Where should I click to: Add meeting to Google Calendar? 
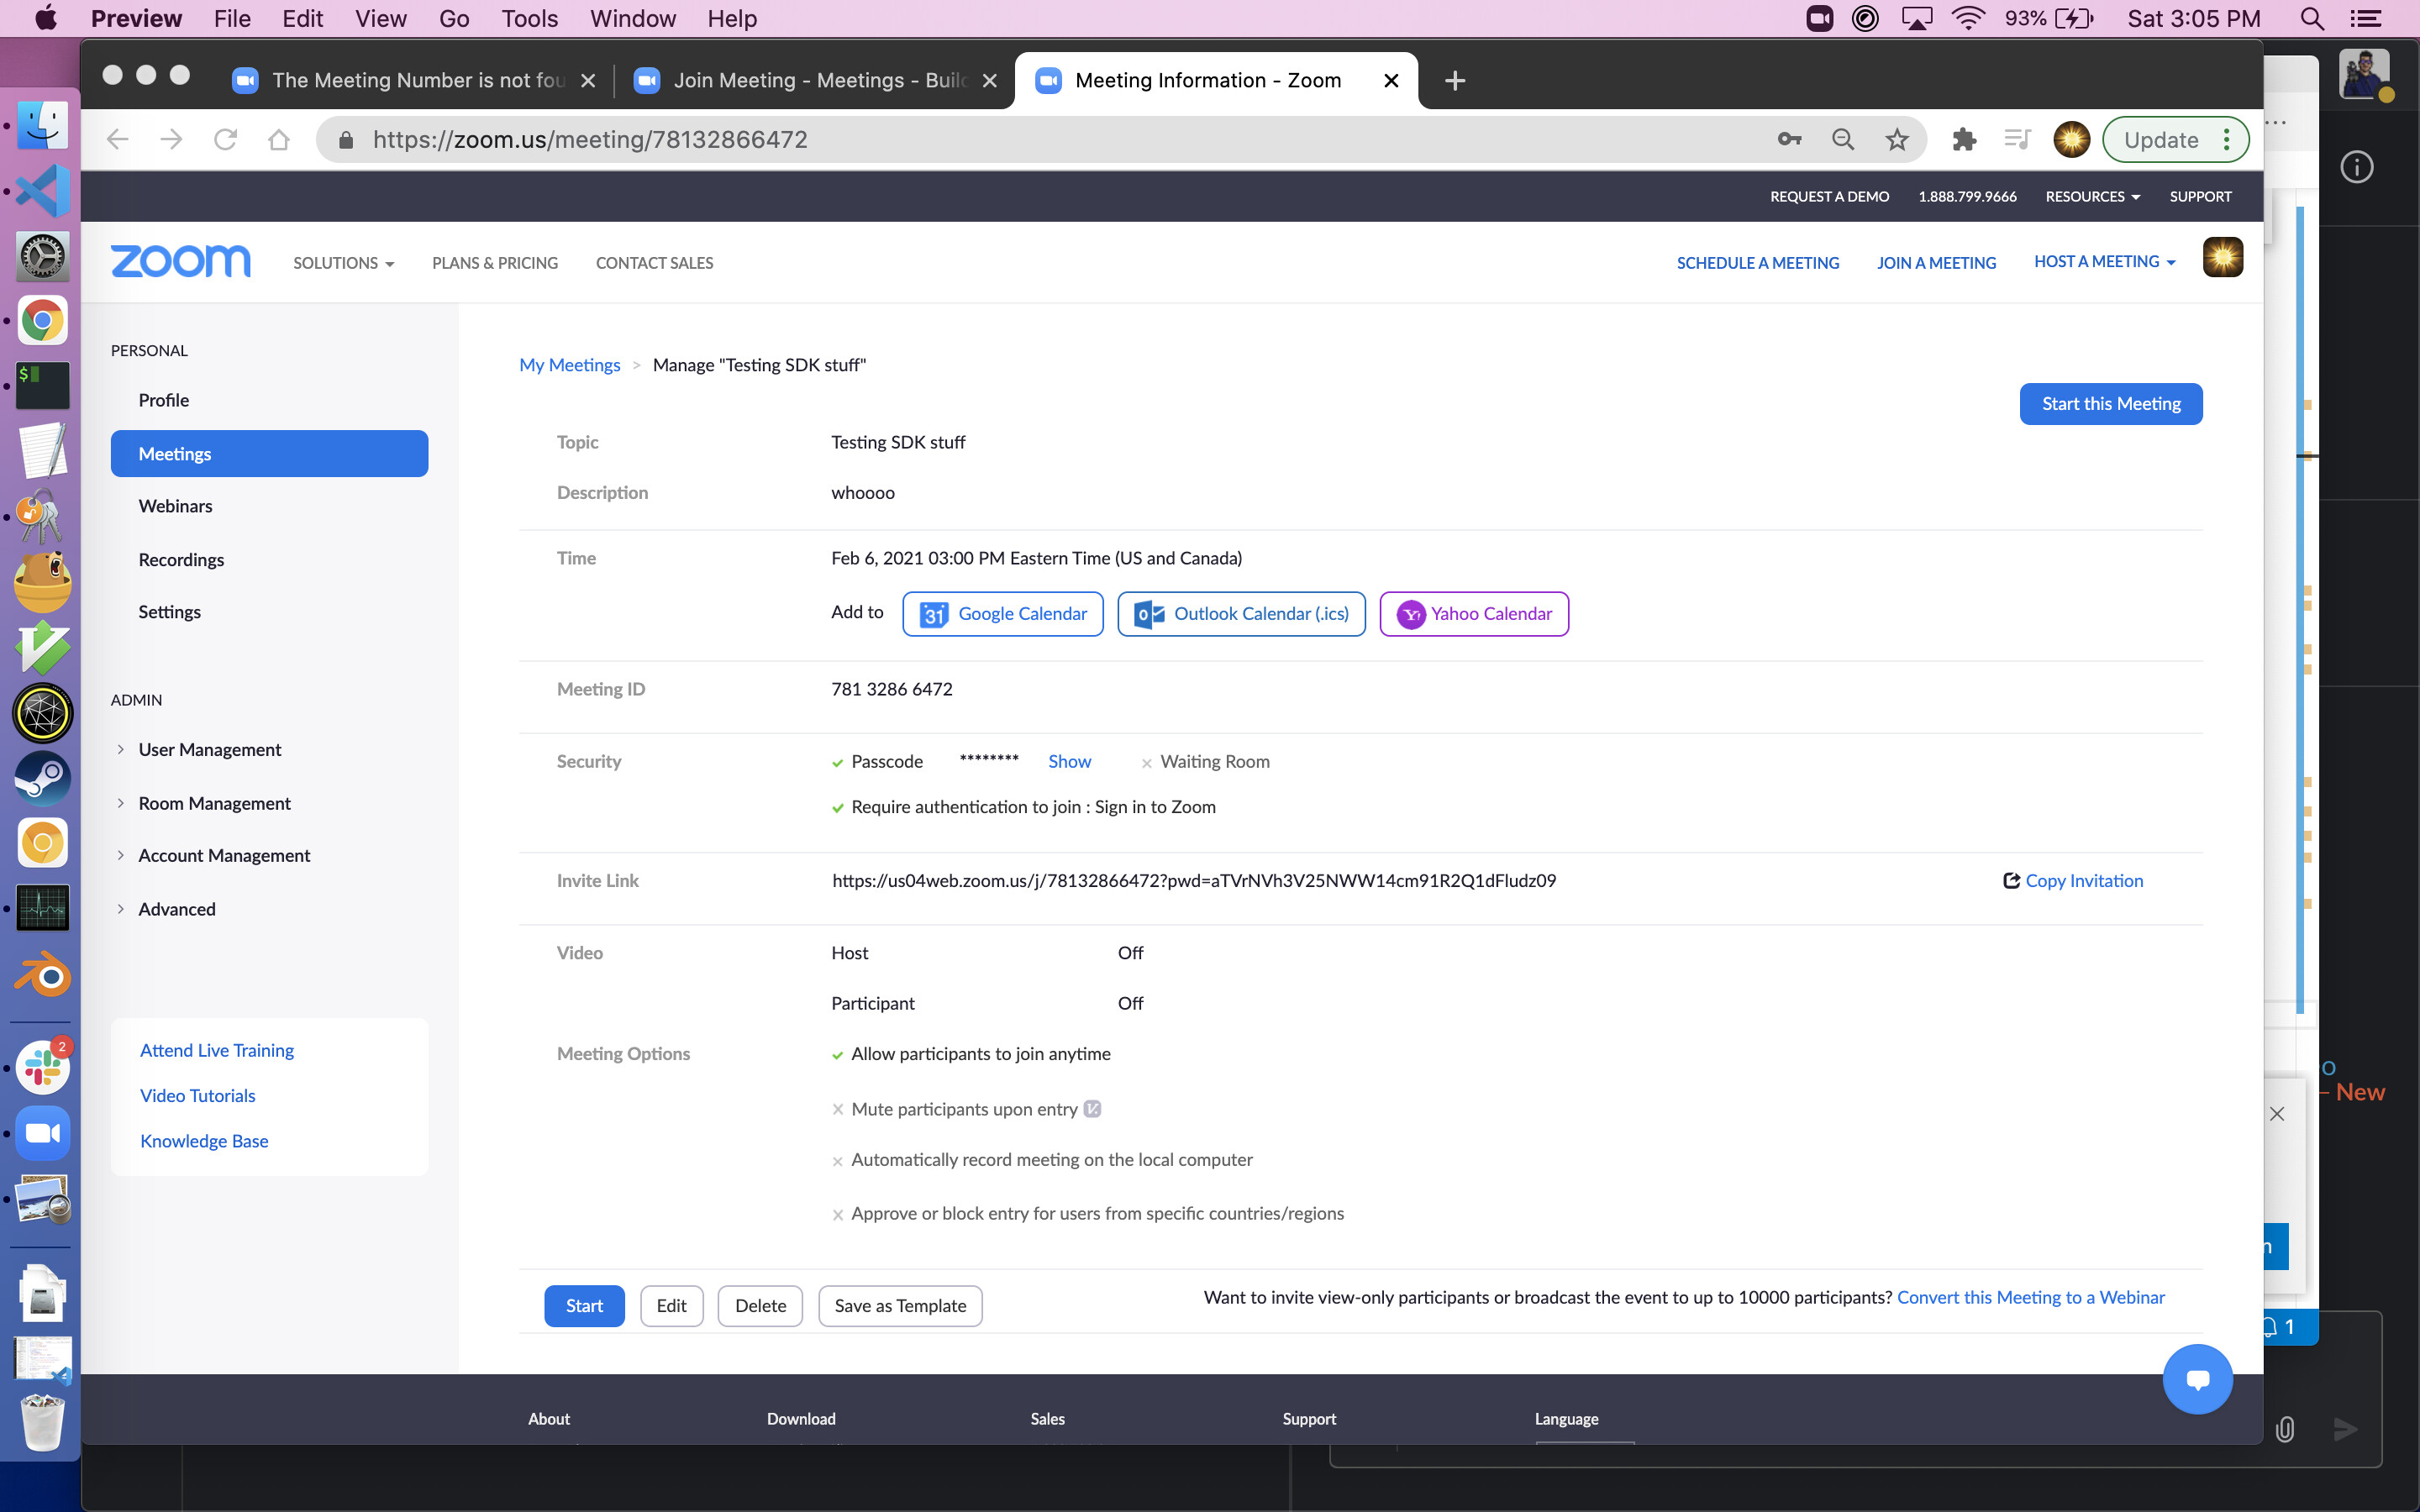(x=1002, y=614)
